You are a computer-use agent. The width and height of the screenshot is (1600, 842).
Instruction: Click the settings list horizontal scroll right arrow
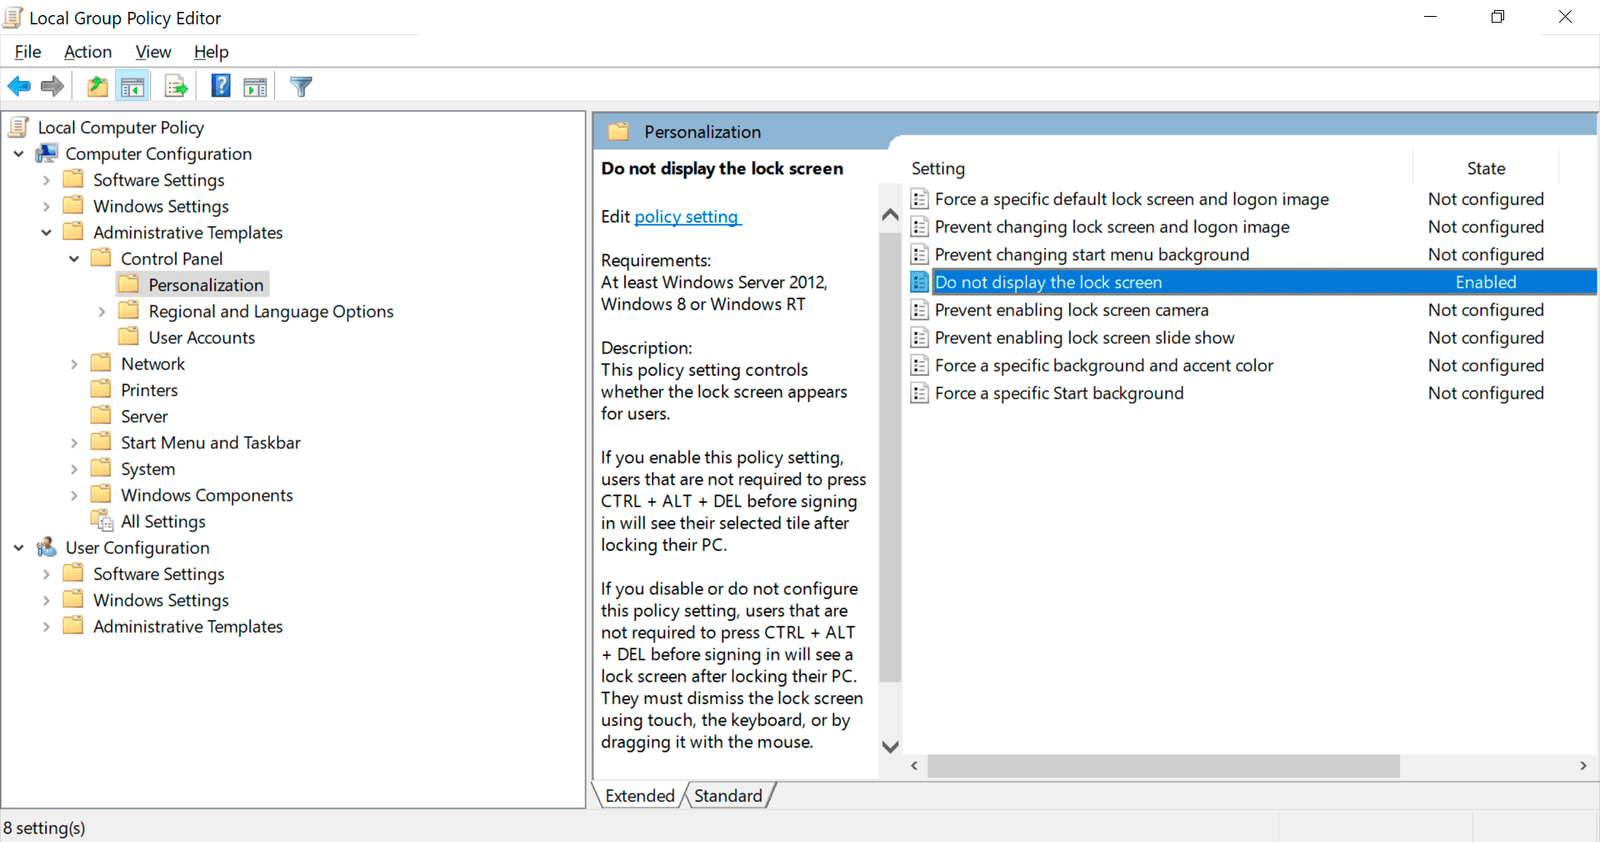[1583, 766]
